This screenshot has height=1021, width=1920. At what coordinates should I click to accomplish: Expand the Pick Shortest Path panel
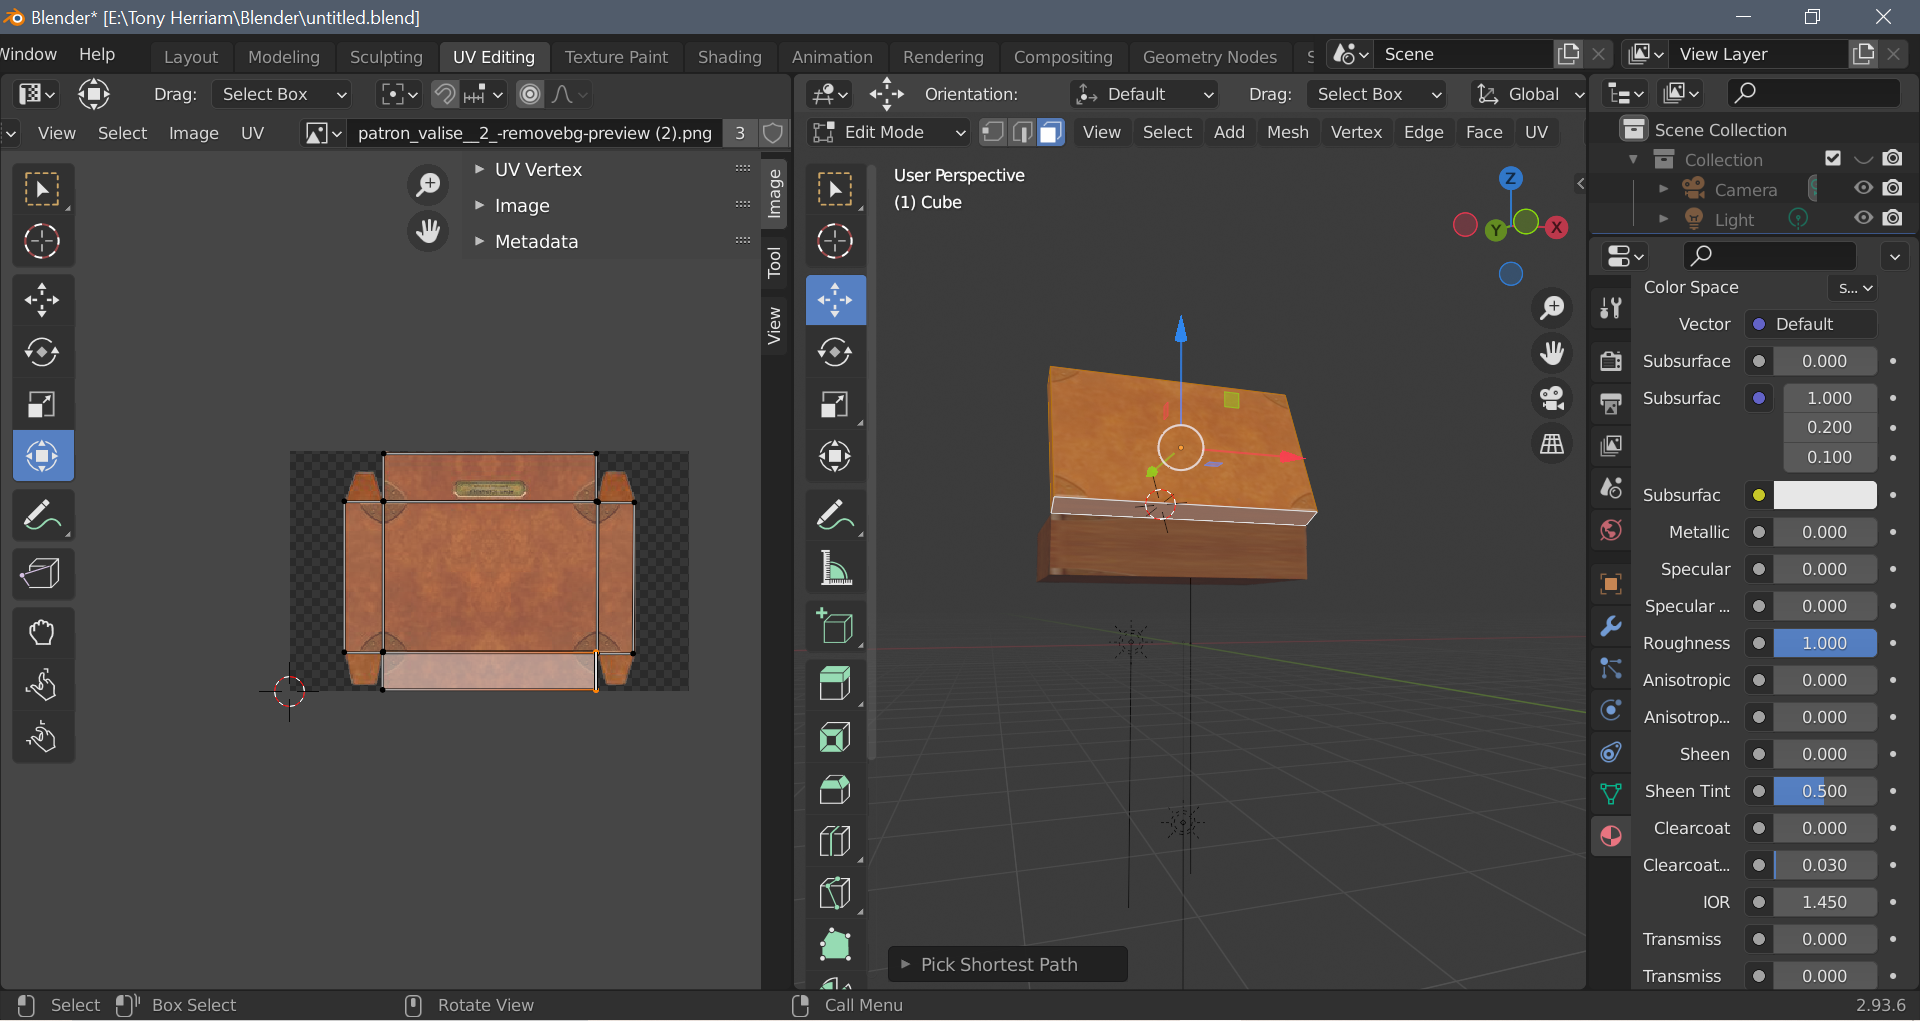[1007, 964]
